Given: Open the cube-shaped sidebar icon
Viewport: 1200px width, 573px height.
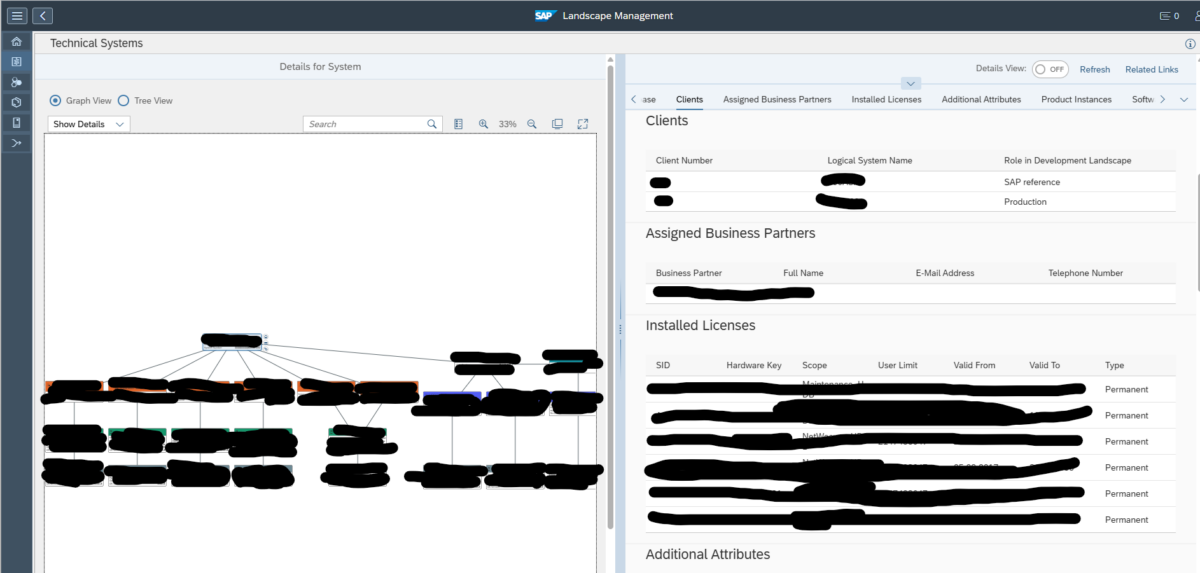Looking at the screenshot, I should point(16,102).
